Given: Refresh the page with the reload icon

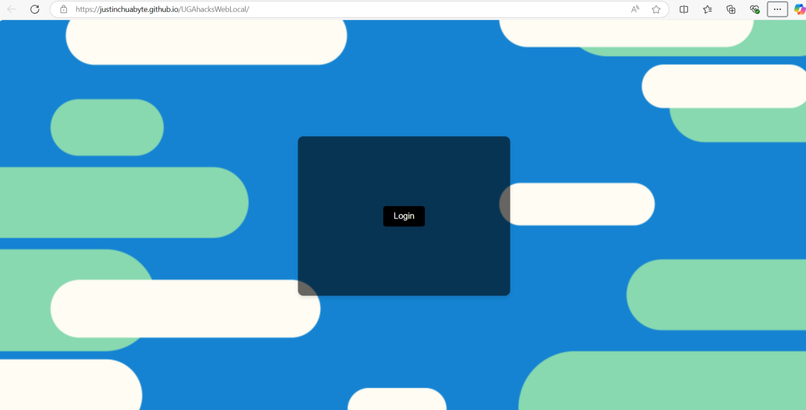Looking at the screenshot, I should [x=34, y=9].
